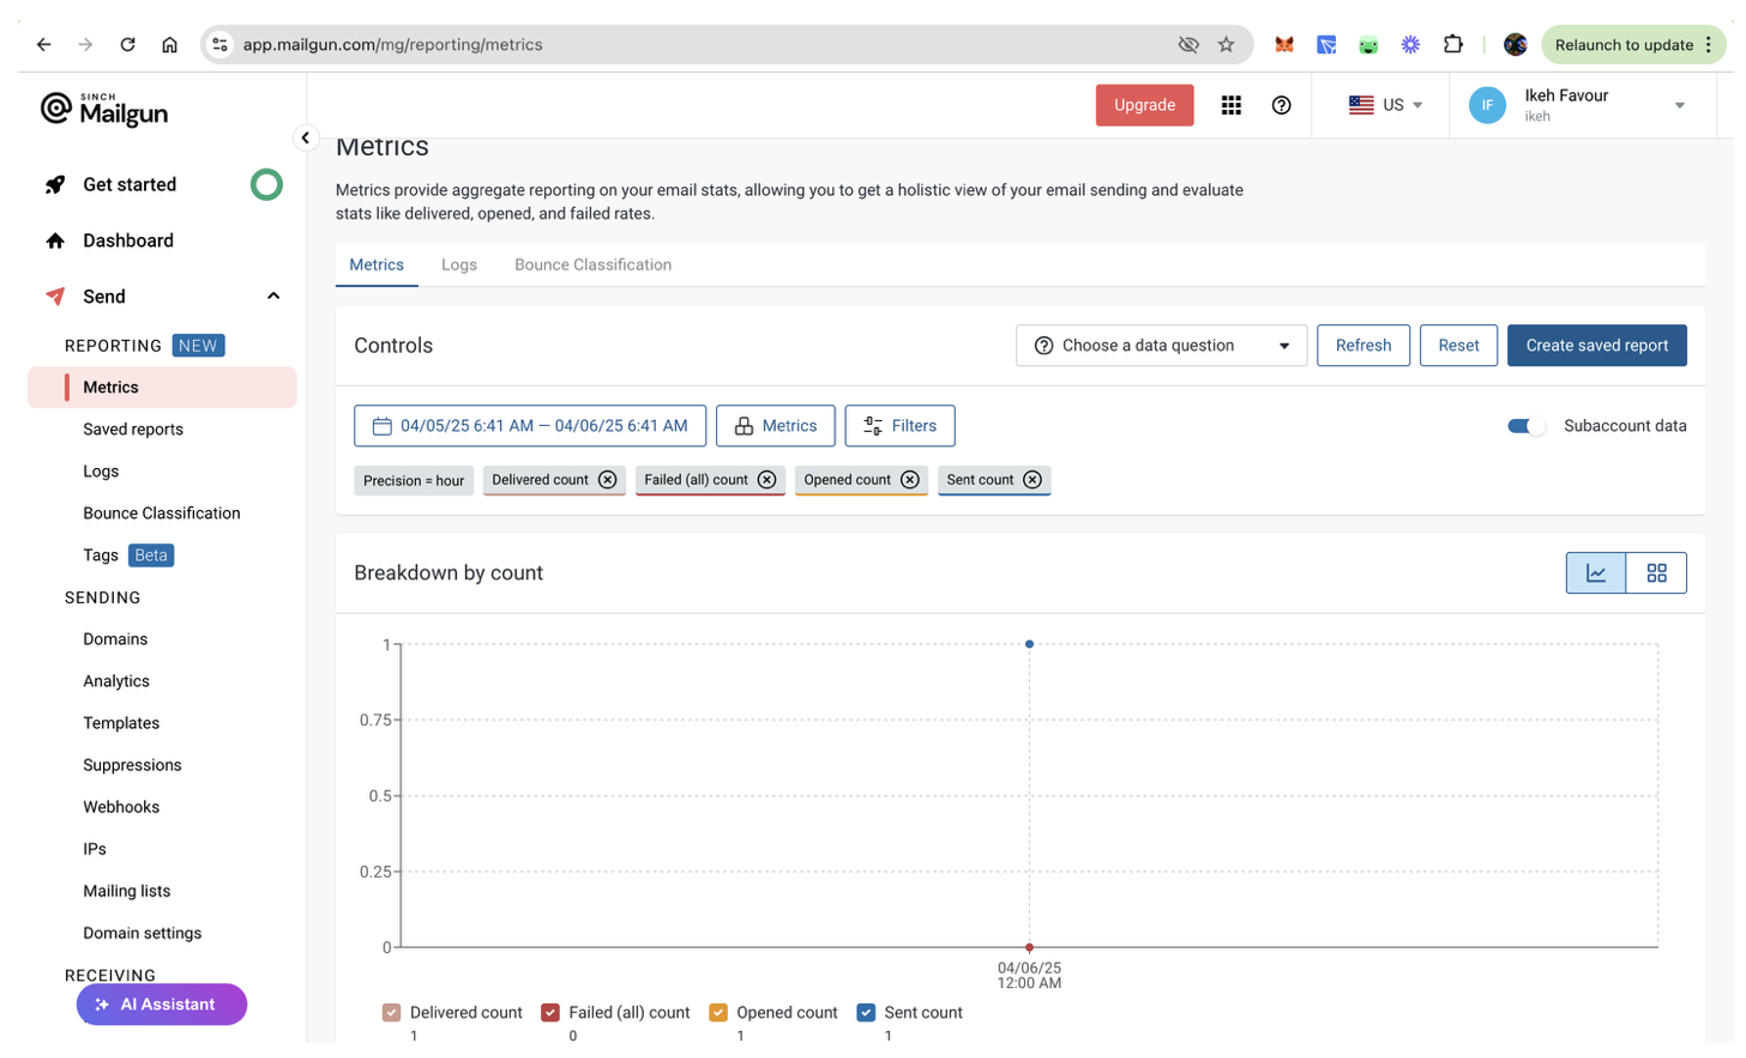The height and width of the screenshot is (1058, 1746).
Task: Uncheck the Opened count legend checkbox
Action: coord(718,1013)
